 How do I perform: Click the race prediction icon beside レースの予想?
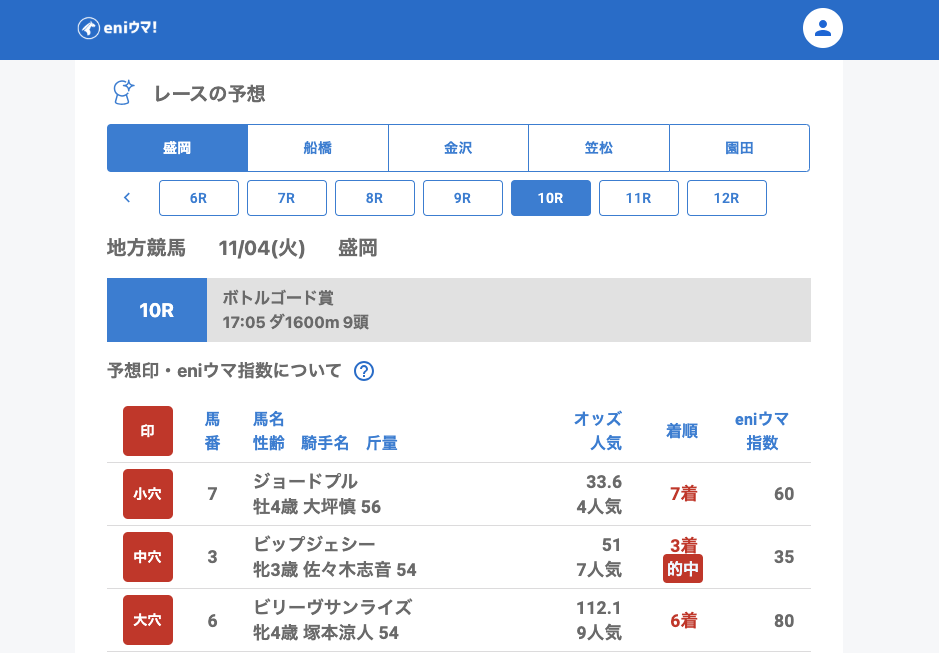tap(123, 93)
